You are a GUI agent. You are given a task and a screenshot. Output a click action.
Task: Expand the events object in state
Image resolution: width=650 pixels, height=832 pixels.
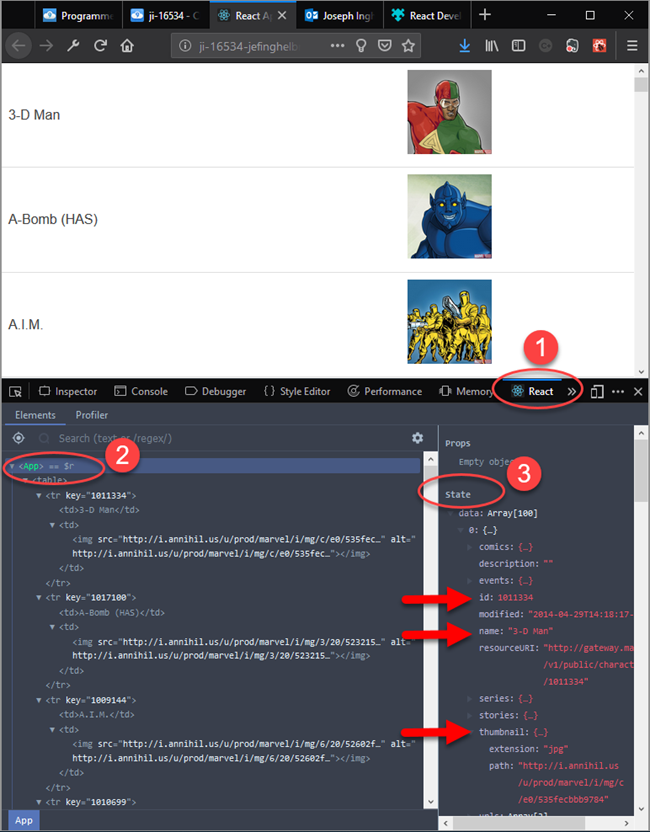[470, 580]
